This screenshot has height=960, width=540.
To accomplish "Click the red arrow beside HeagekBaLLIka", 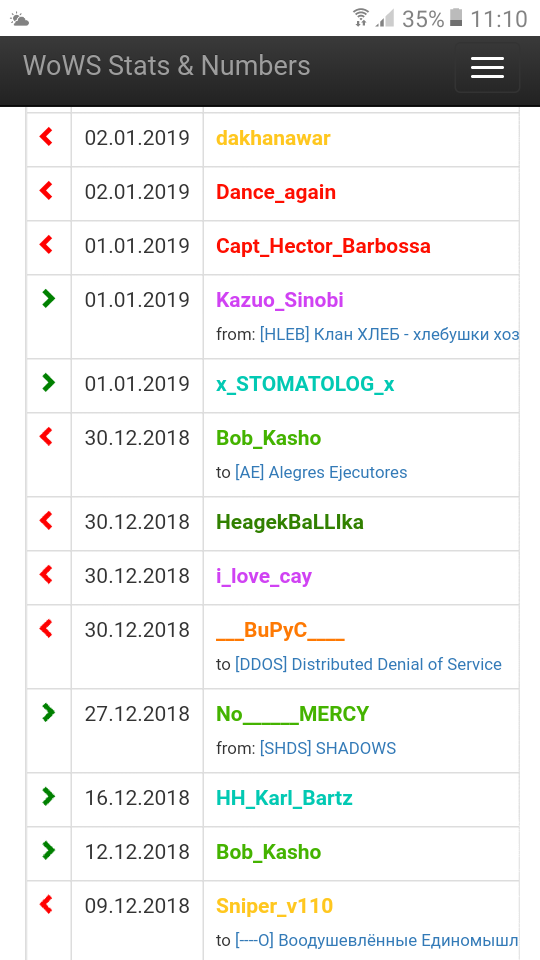I will 47,520.
